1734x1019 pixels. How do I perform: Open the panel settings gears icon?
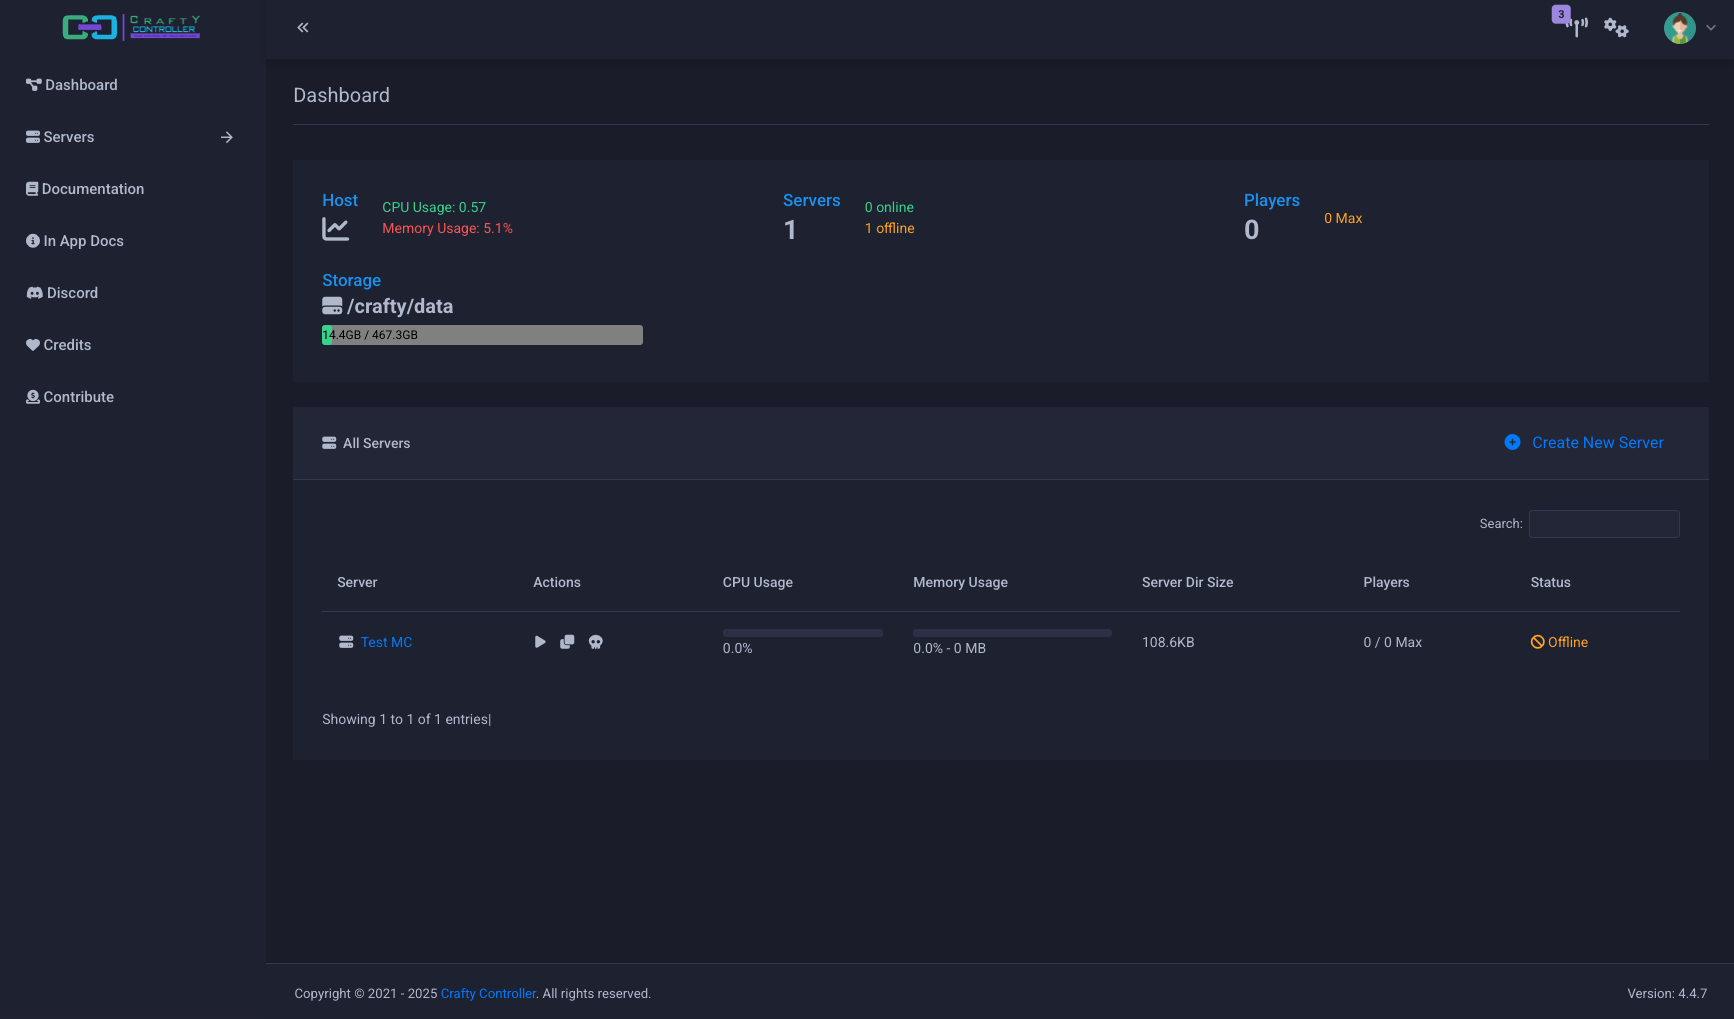(1616, 28)
